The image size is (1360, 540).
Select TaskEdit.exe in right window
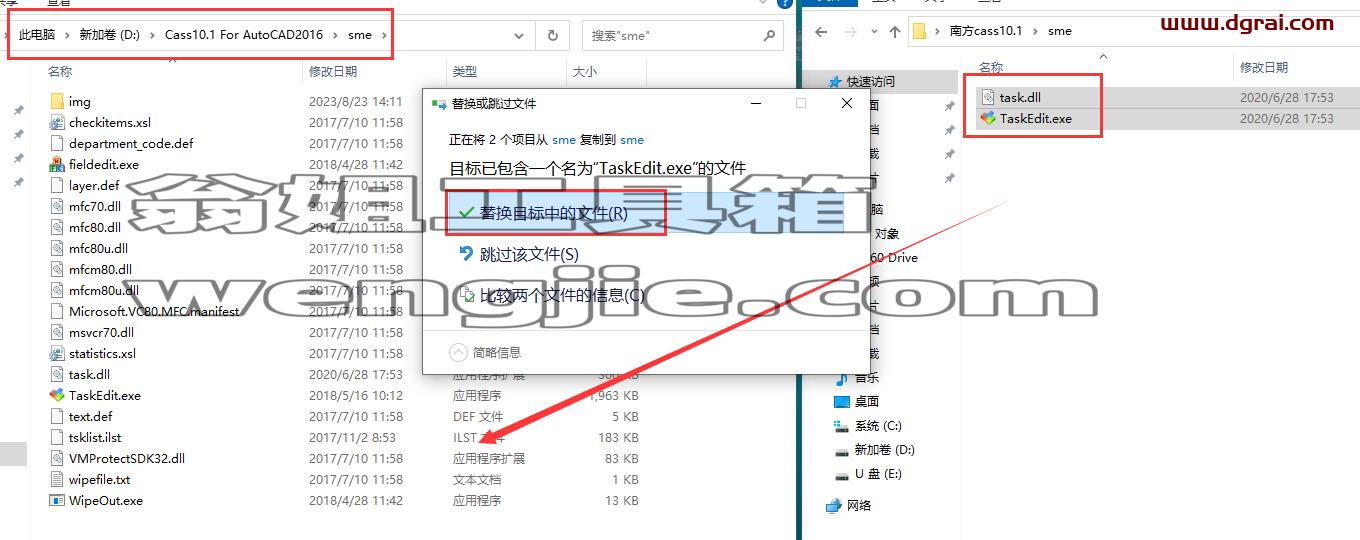click(x=1035, y=118)
